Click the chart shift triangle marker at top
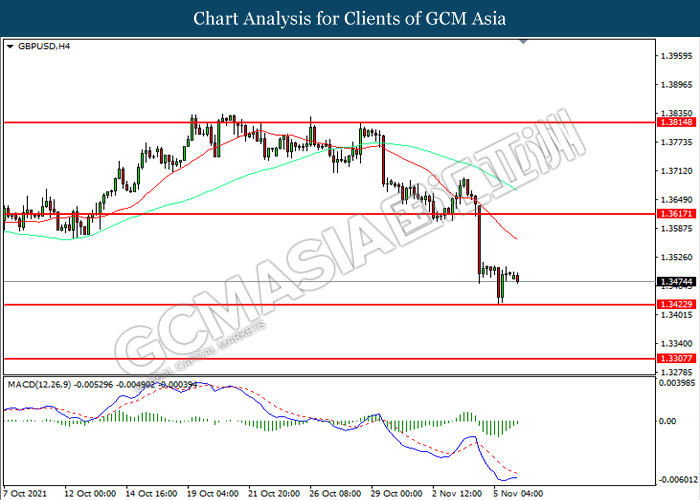The height and width of the screenshot is (500, 700). click(524, 42)
